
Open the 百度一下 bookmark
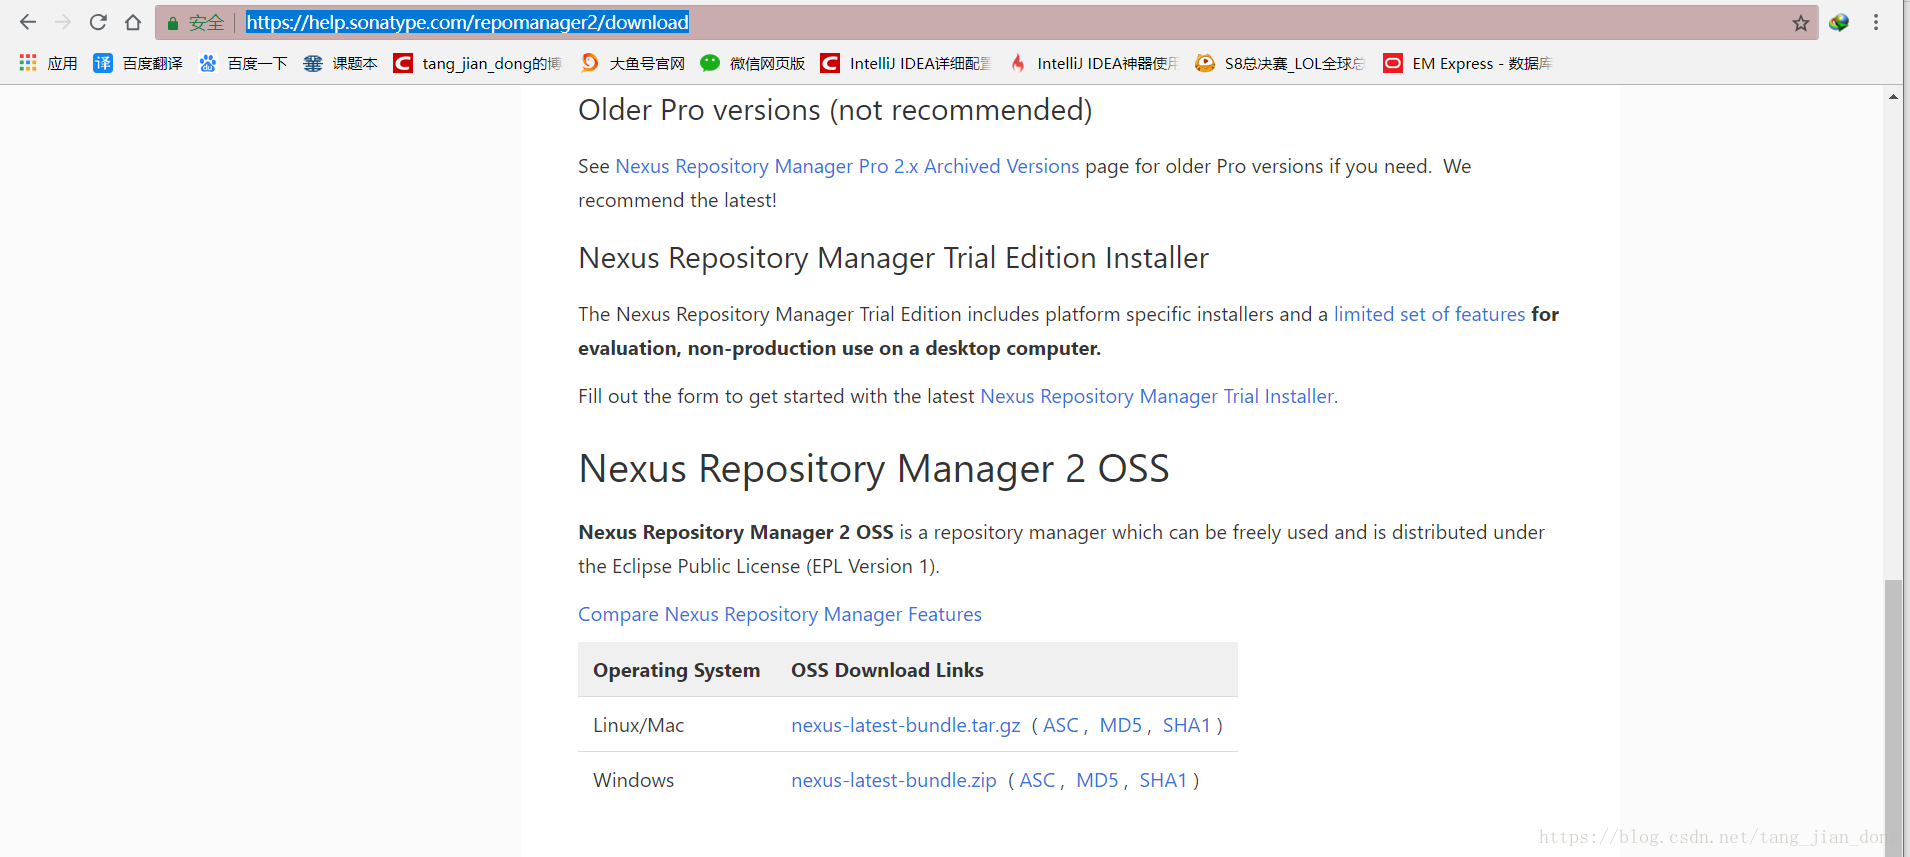(243, 63)
